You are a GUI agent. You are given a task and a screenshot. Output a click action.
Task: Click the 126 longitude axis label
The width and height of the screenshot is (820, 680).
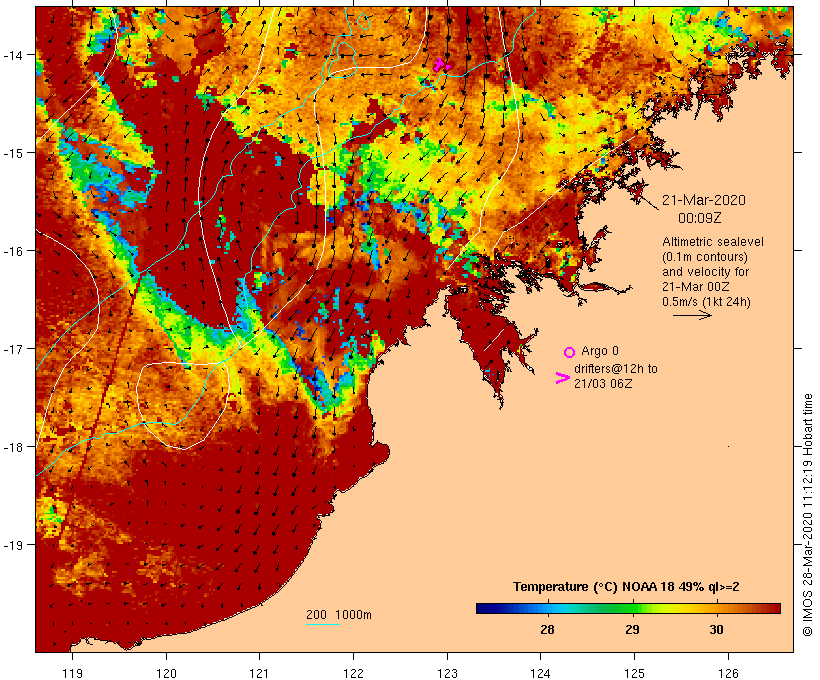pos(728,673)
